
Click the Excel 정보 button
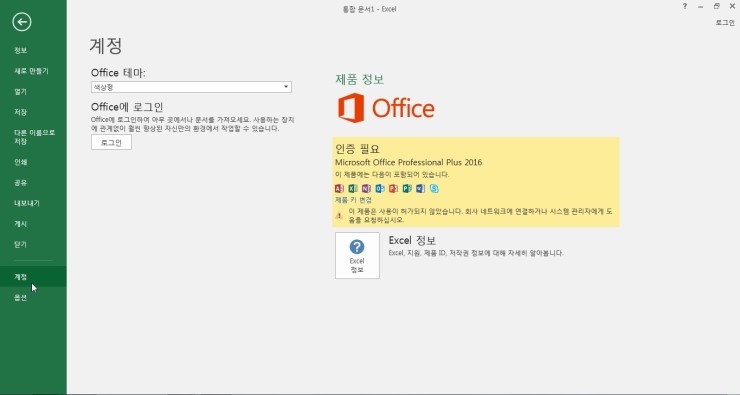click(357, 255)
